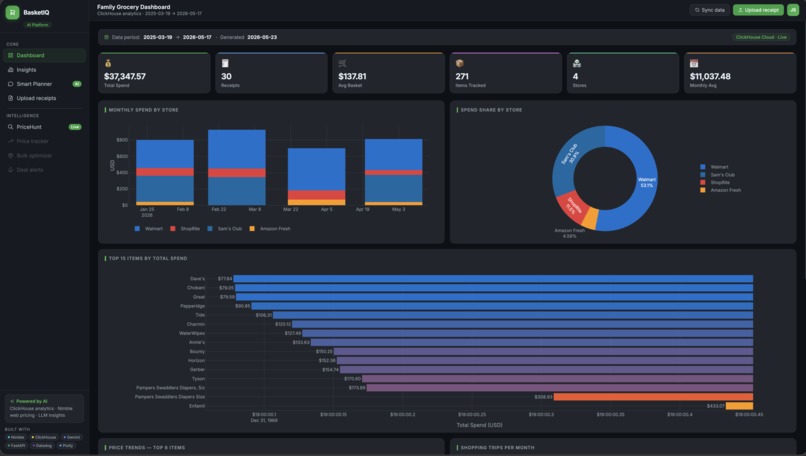Click the cart icon on Avg Basket card

pyautogui.click(x=342, y=63)
